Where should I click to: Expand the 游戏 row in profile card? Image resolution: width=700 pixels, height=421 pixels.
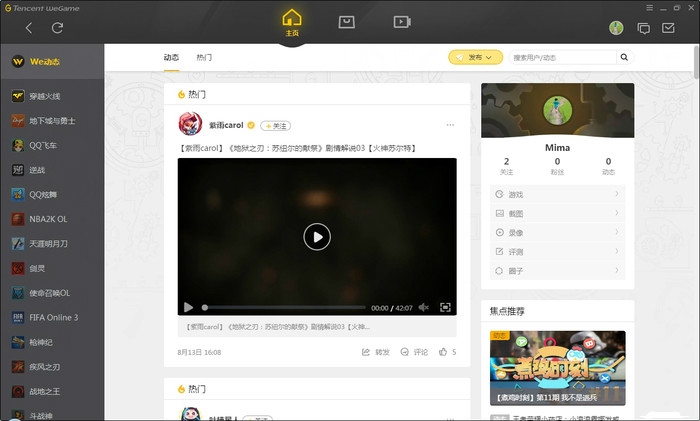tap(558, 194)
